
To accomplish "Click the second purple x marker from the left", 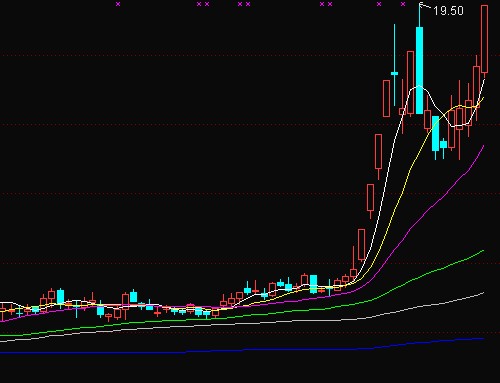I will [x=199, y=4].
